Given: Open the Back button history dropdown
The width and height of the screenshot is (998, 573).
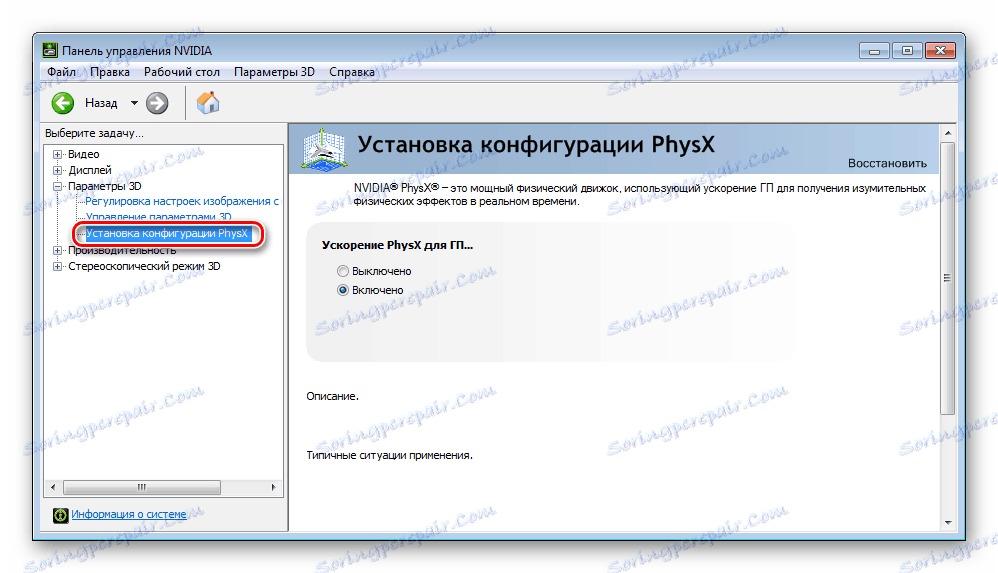Looking at the screenshot, I should pyautogui.click(x=134, y=103).
